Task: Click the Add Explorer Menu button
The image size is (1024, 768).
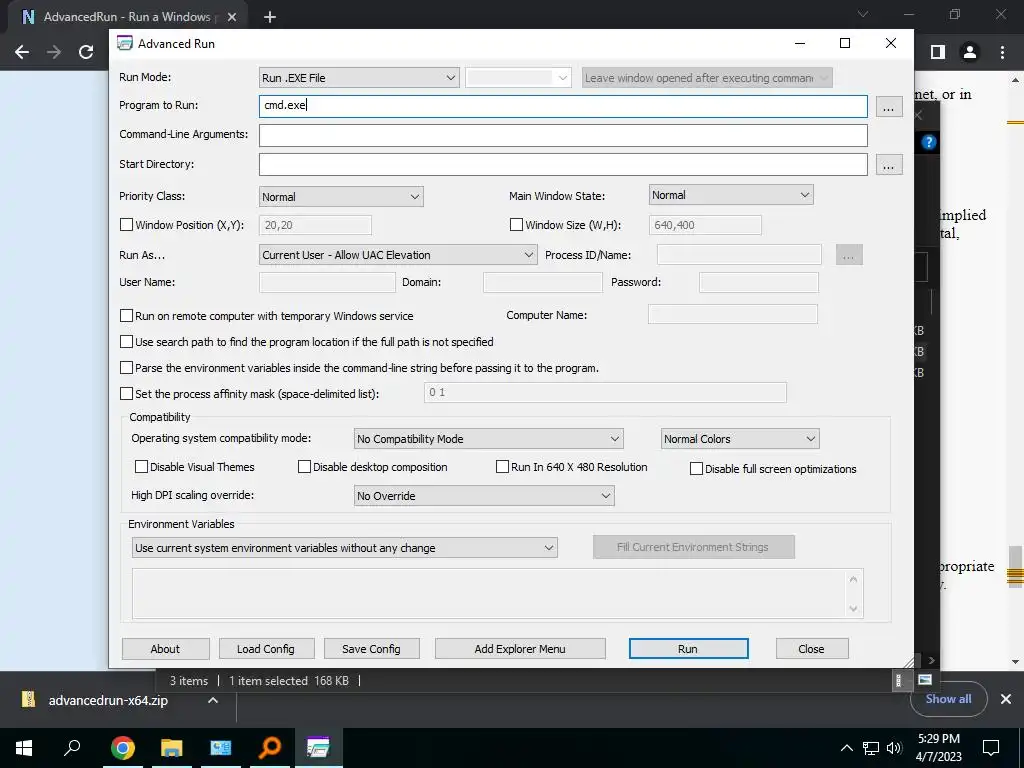Action: (520, 648)
